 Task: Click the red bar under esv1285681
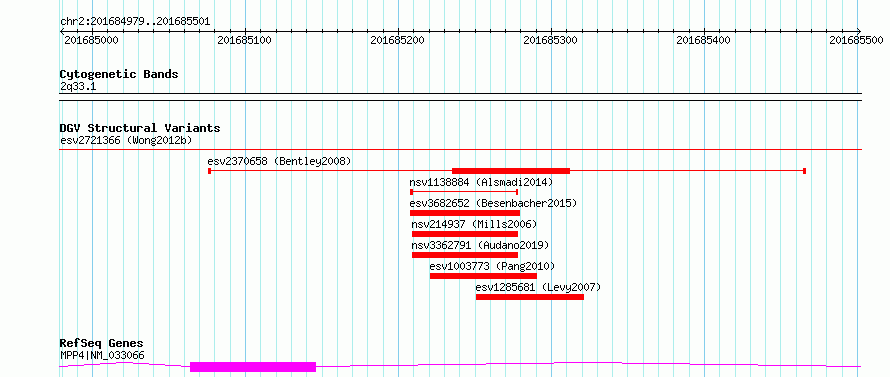click(530, 297)
